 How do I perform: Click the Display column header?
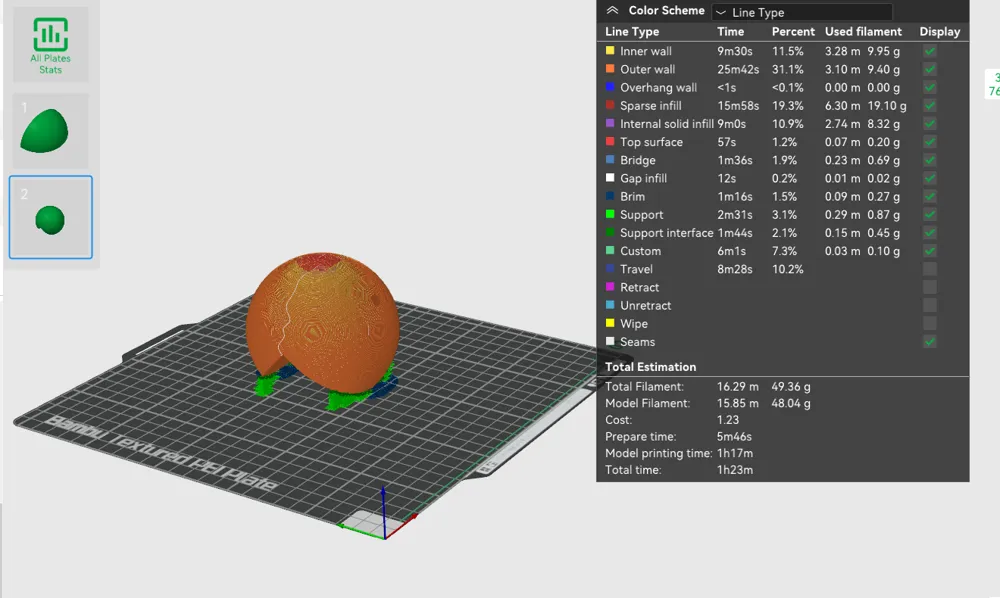tap(939, 31)
